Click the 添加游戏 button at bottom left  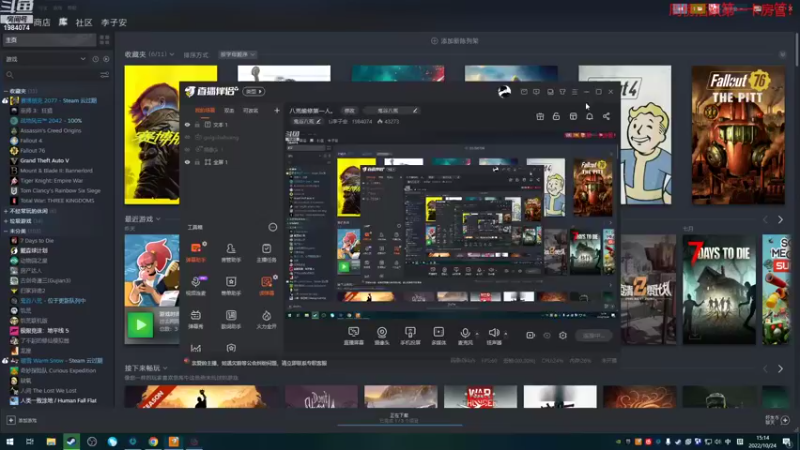click(22, 420)
